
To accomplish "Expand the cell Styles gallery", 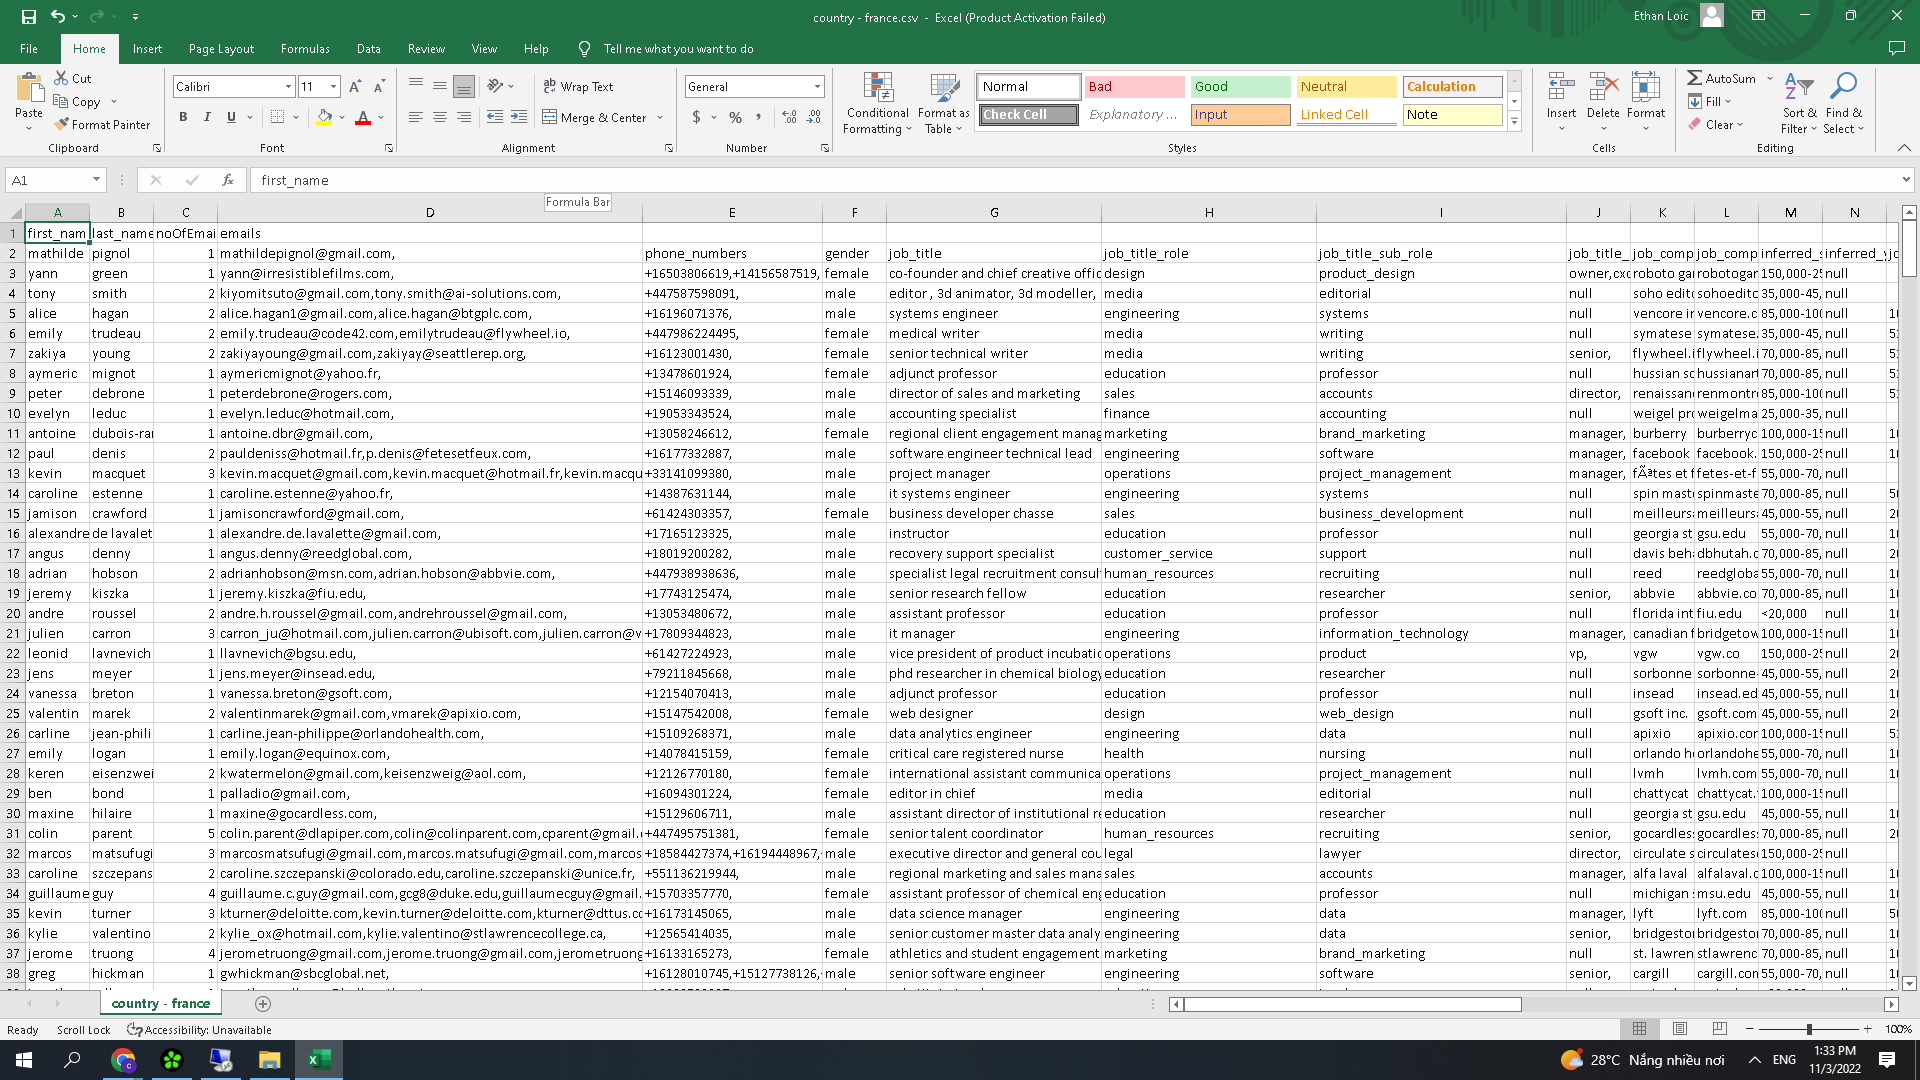I will 1514,121.
